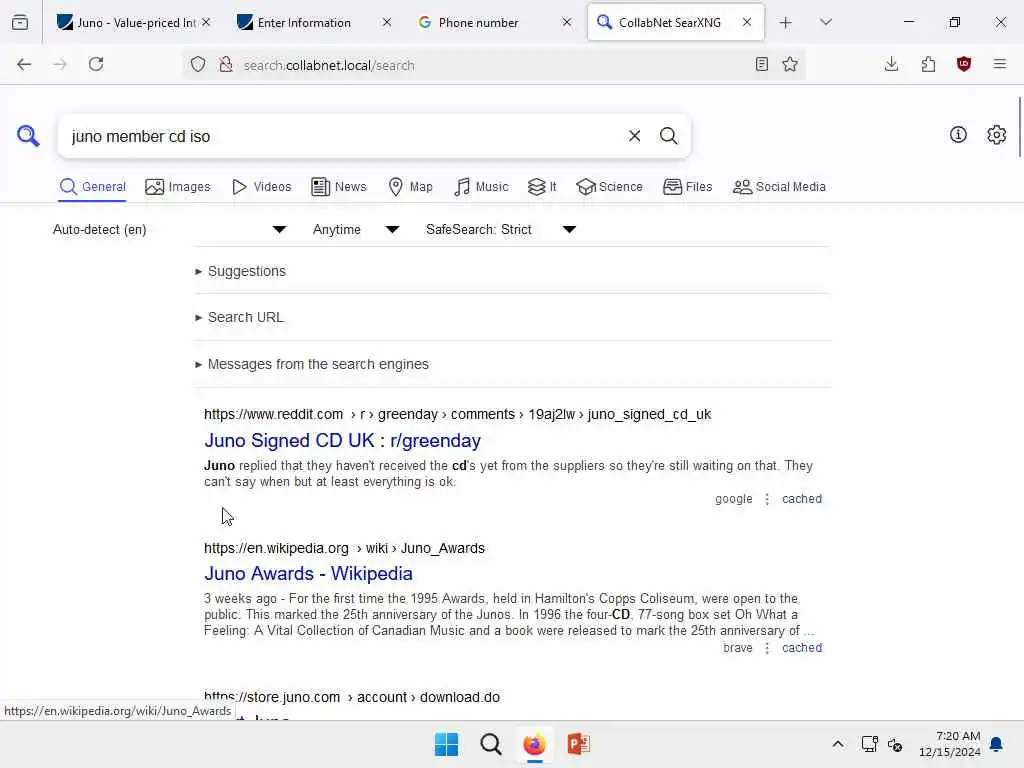The width and height of the screenshot is (1024, 768).
Task: Open cached link of Wikipedia result
Action: (x=802, y=648)
